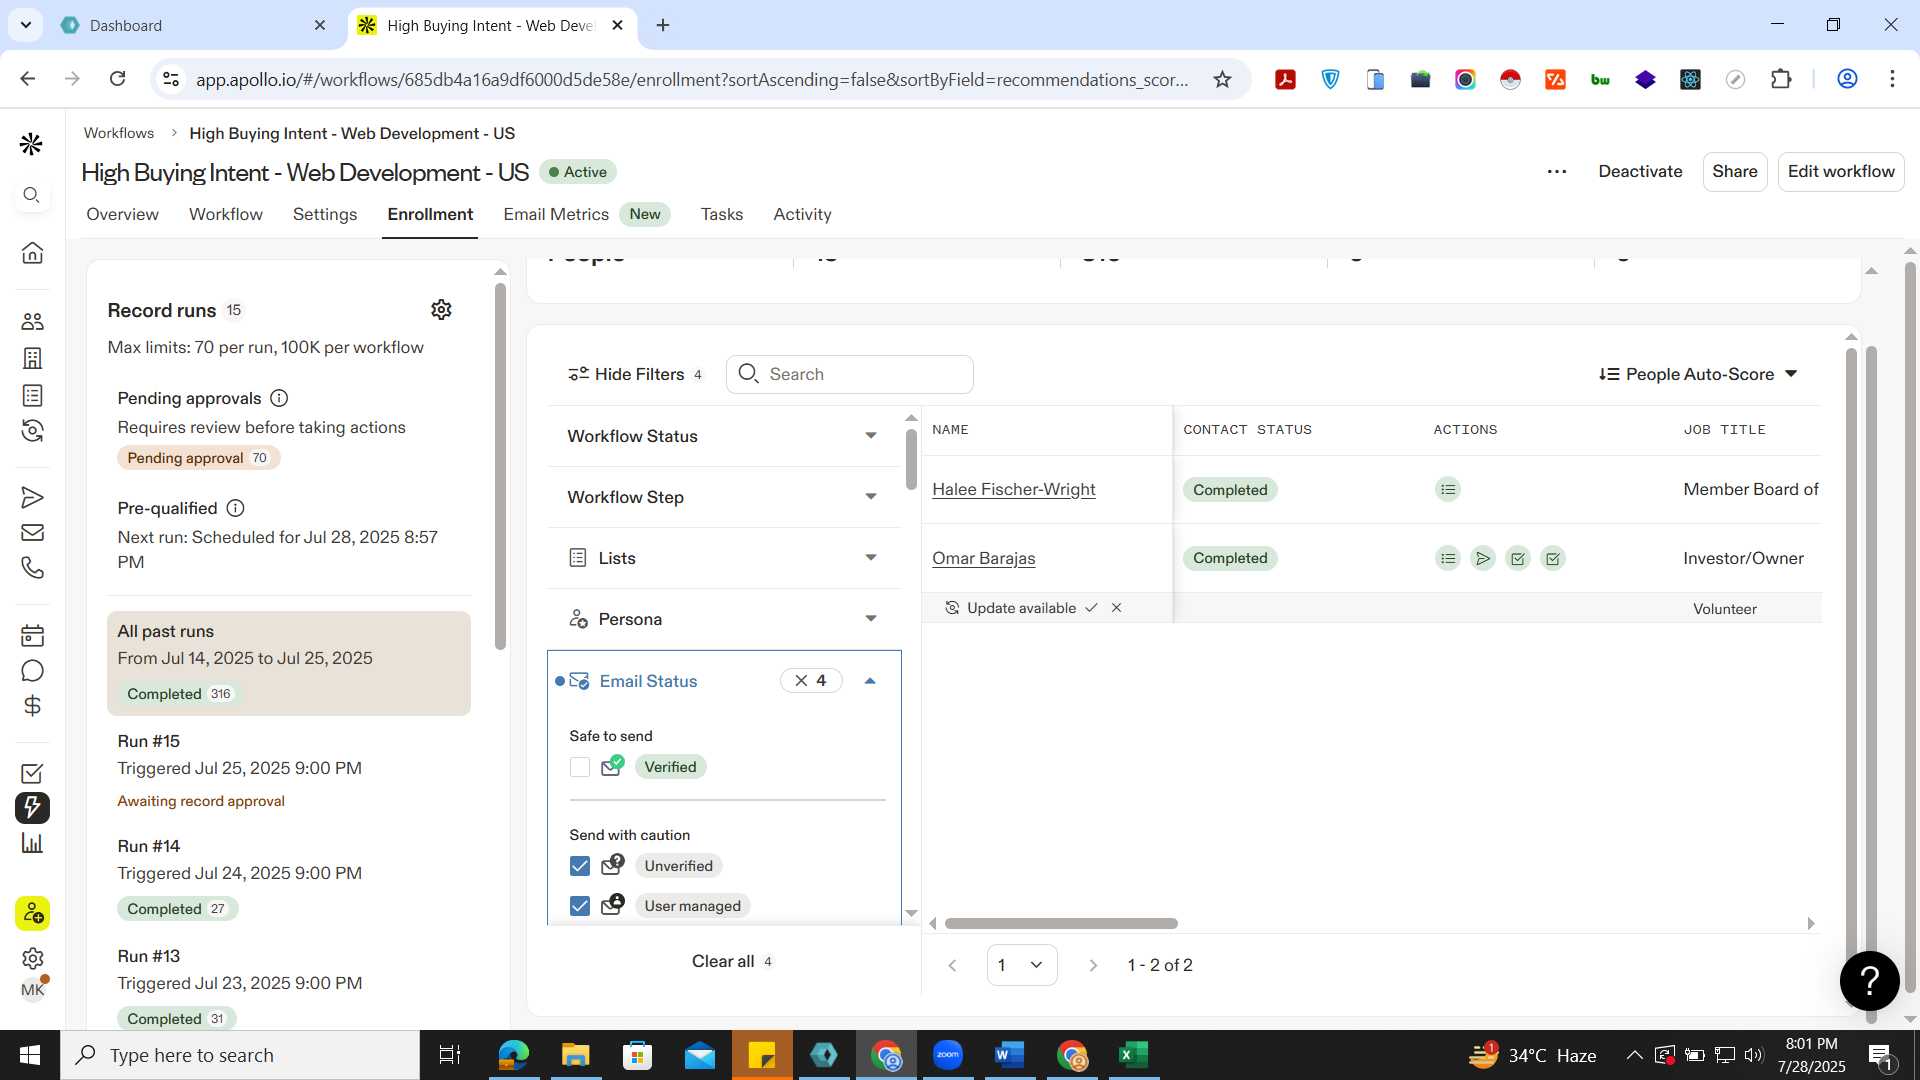Click filter list vertical scrollbar
This screenshot has width=1920, height=1080.
[911, 458]
